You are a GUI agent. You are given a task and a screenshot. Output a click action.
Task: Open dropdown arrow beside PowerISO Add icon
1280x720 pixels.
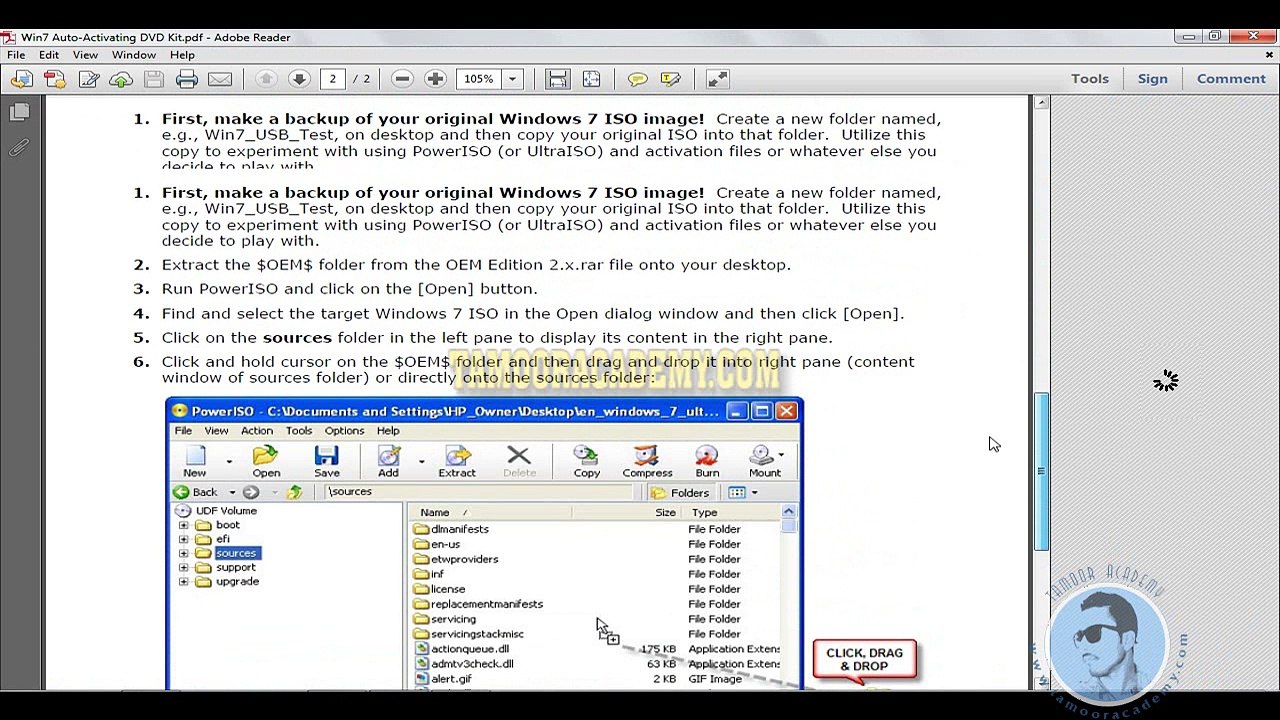pos(421,461)
